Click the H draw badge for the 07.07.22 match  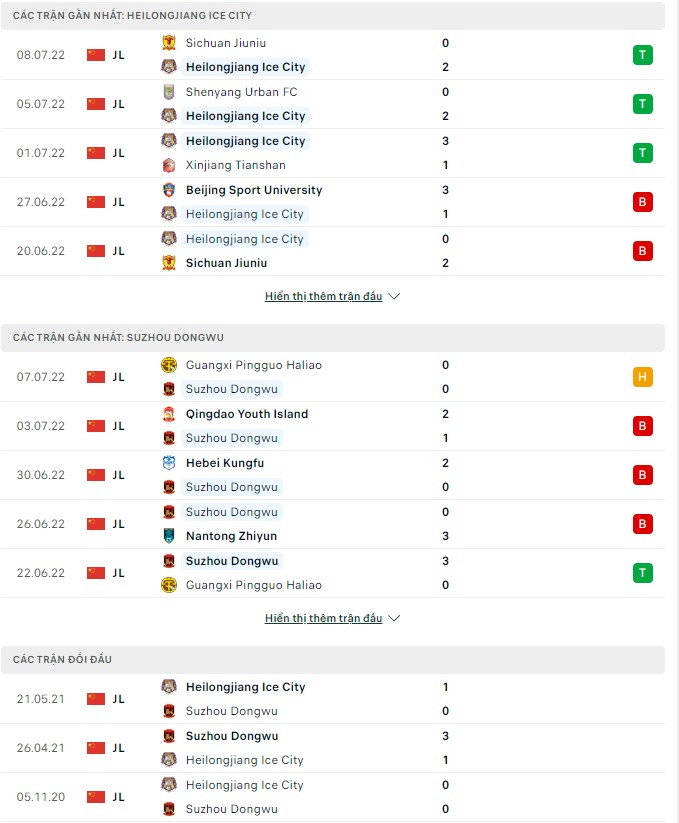coord(642,377)
